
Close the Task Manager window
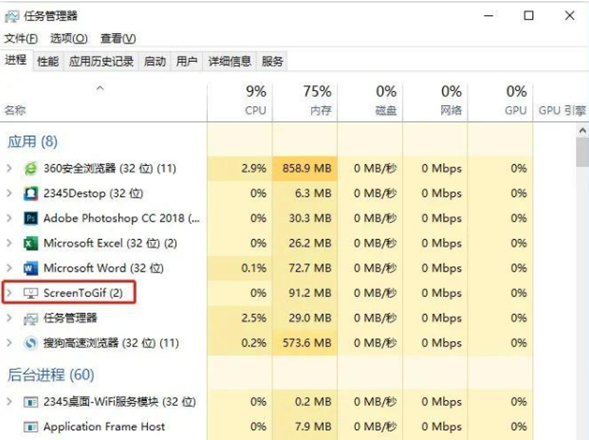pos(569,16)
